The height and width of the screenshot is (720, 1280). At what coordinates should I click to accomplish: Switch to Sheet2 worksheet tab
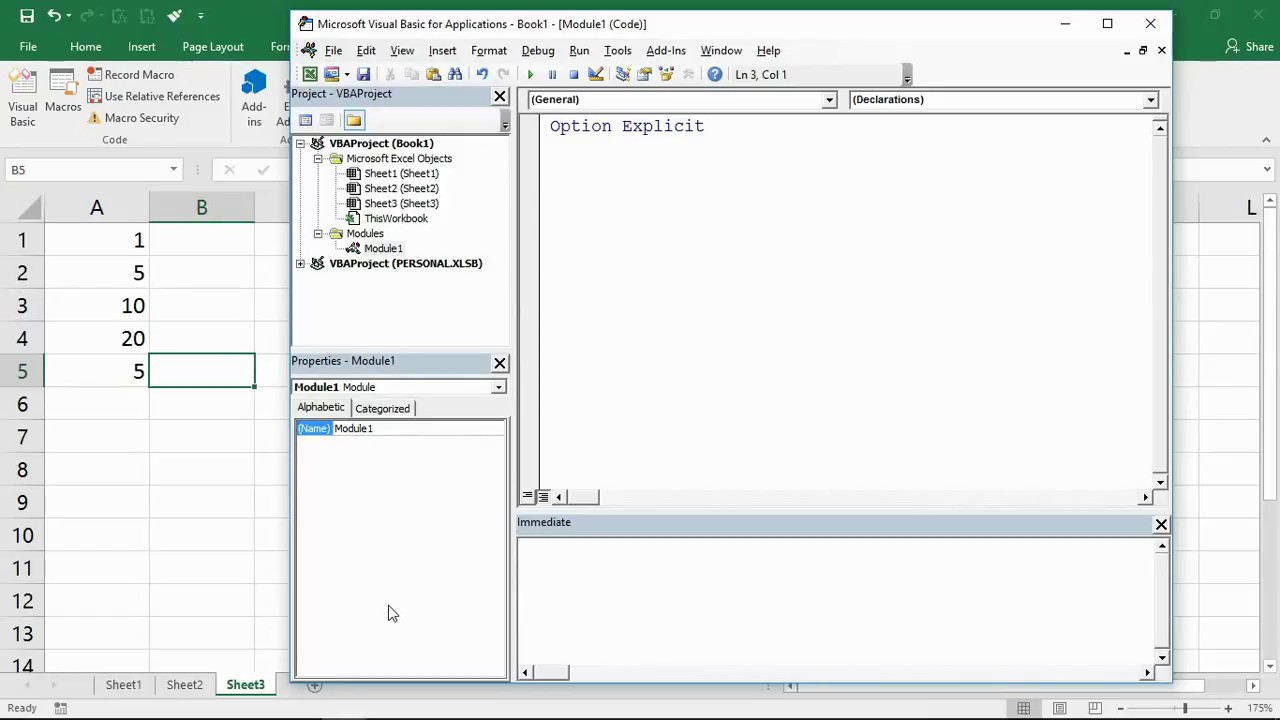click(x=185, y=685)
